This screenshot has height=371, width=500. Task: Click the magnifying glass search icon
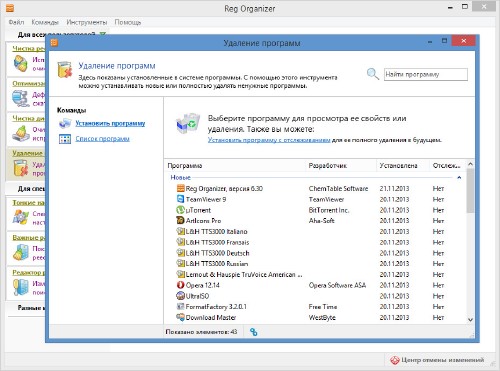click(373, 74)
